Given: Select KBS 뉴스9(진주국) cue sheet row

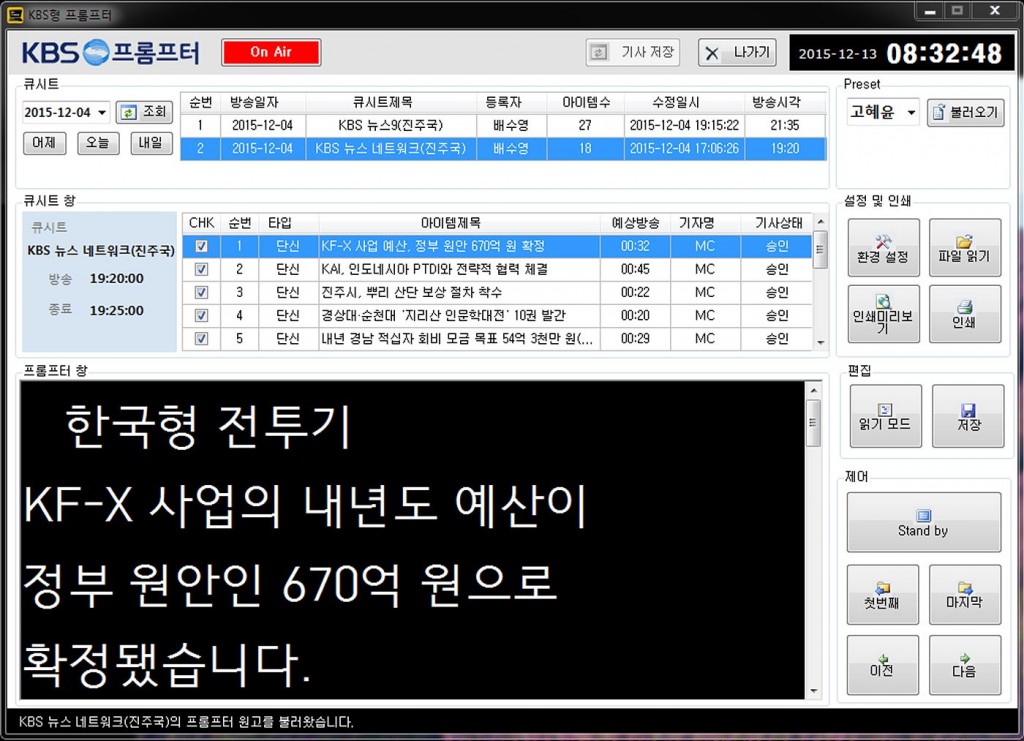Looking at the screenshot, I should (x=503, y=125).
